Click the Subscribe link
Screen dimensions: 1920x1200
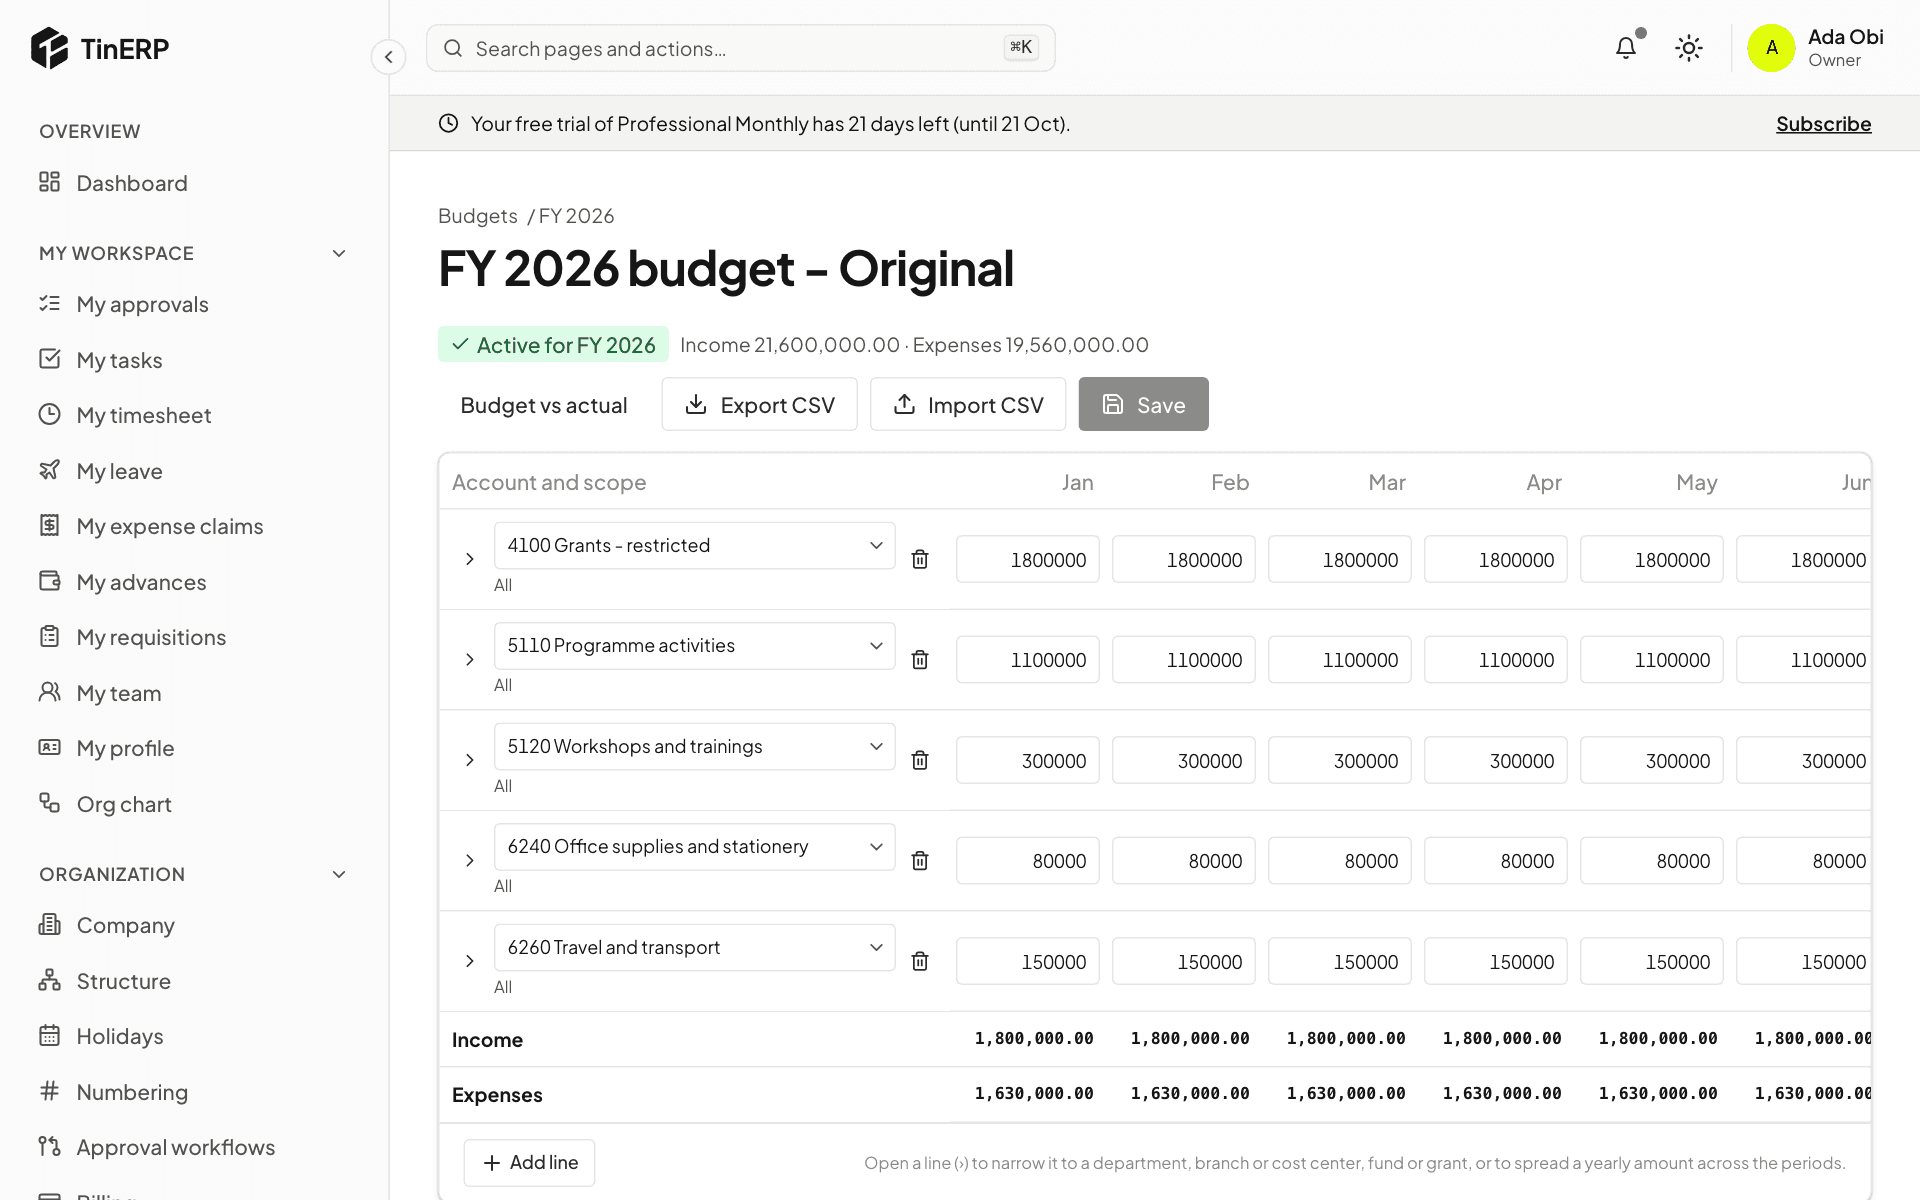[x=1823, y=124]
